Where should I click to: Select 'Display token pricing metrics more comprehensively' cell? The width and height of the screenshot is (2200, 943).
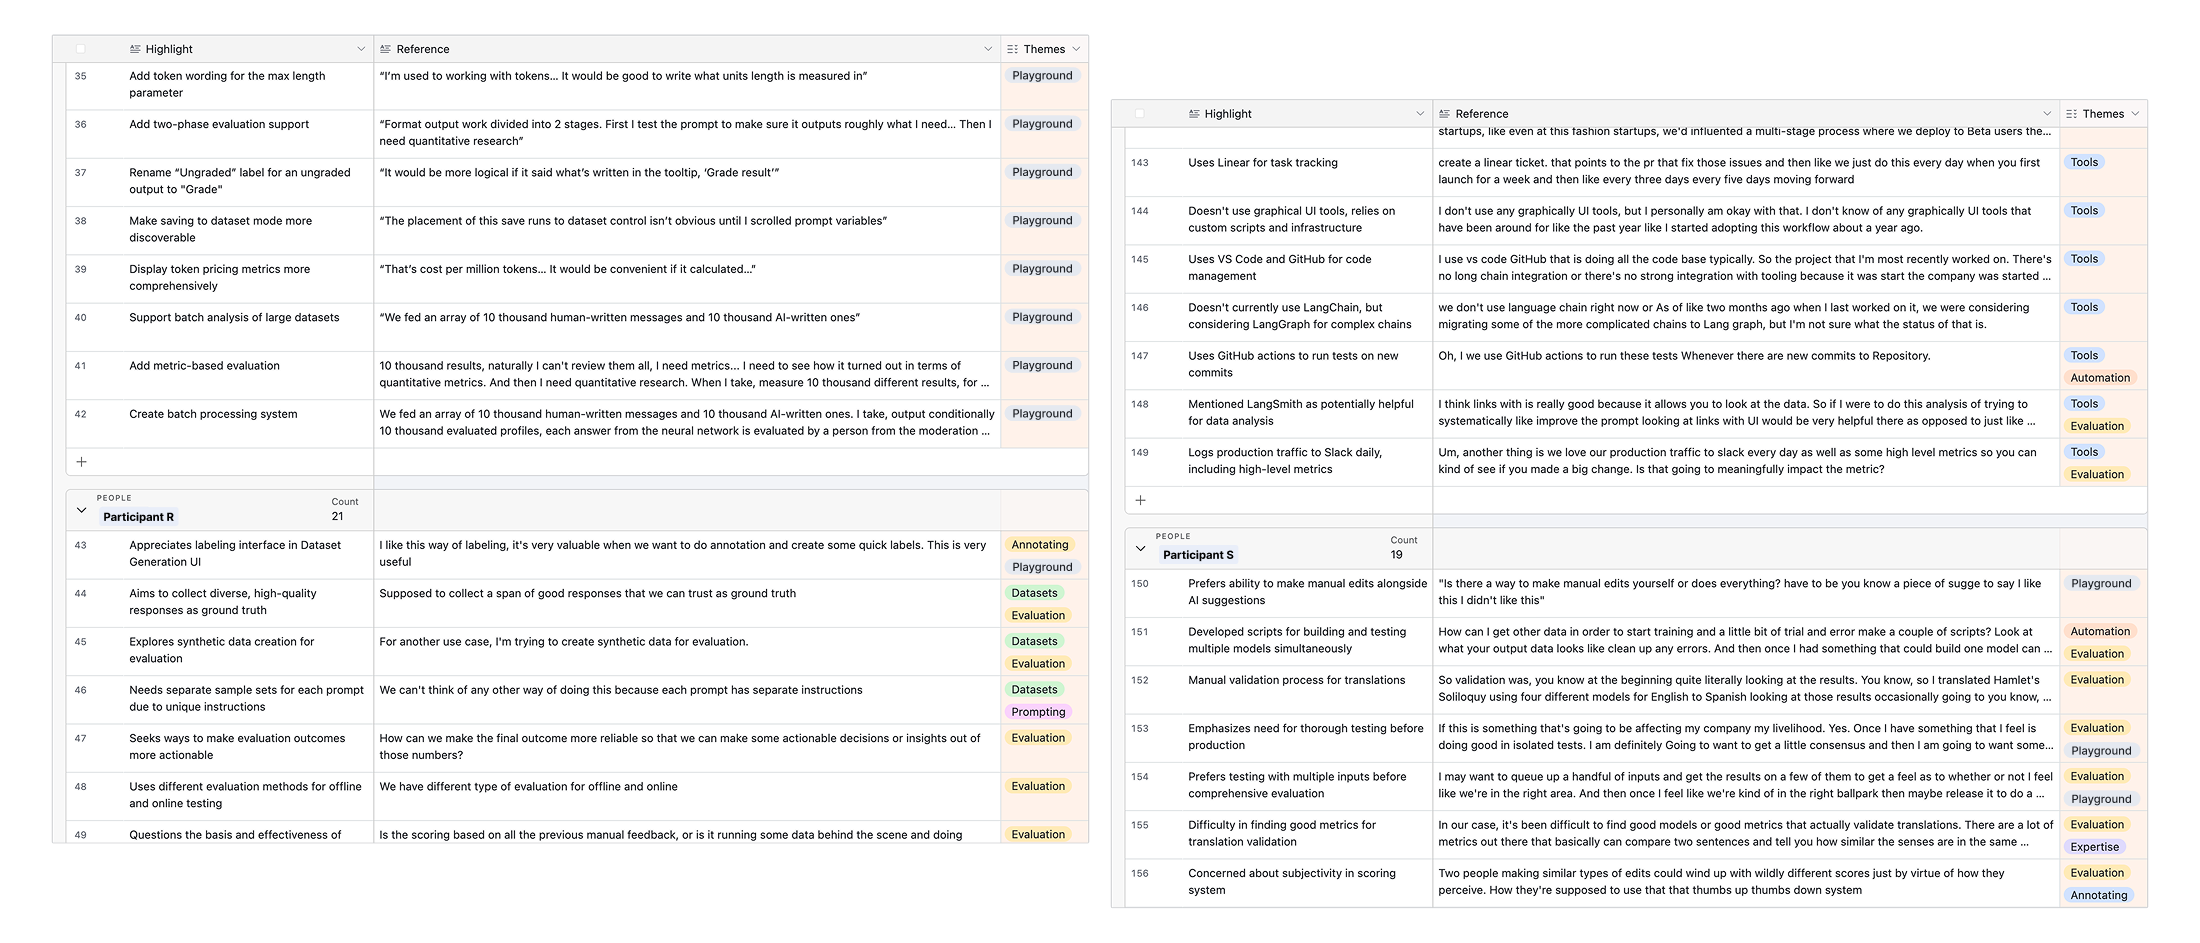pyautogui.click(x=249, y=278)
